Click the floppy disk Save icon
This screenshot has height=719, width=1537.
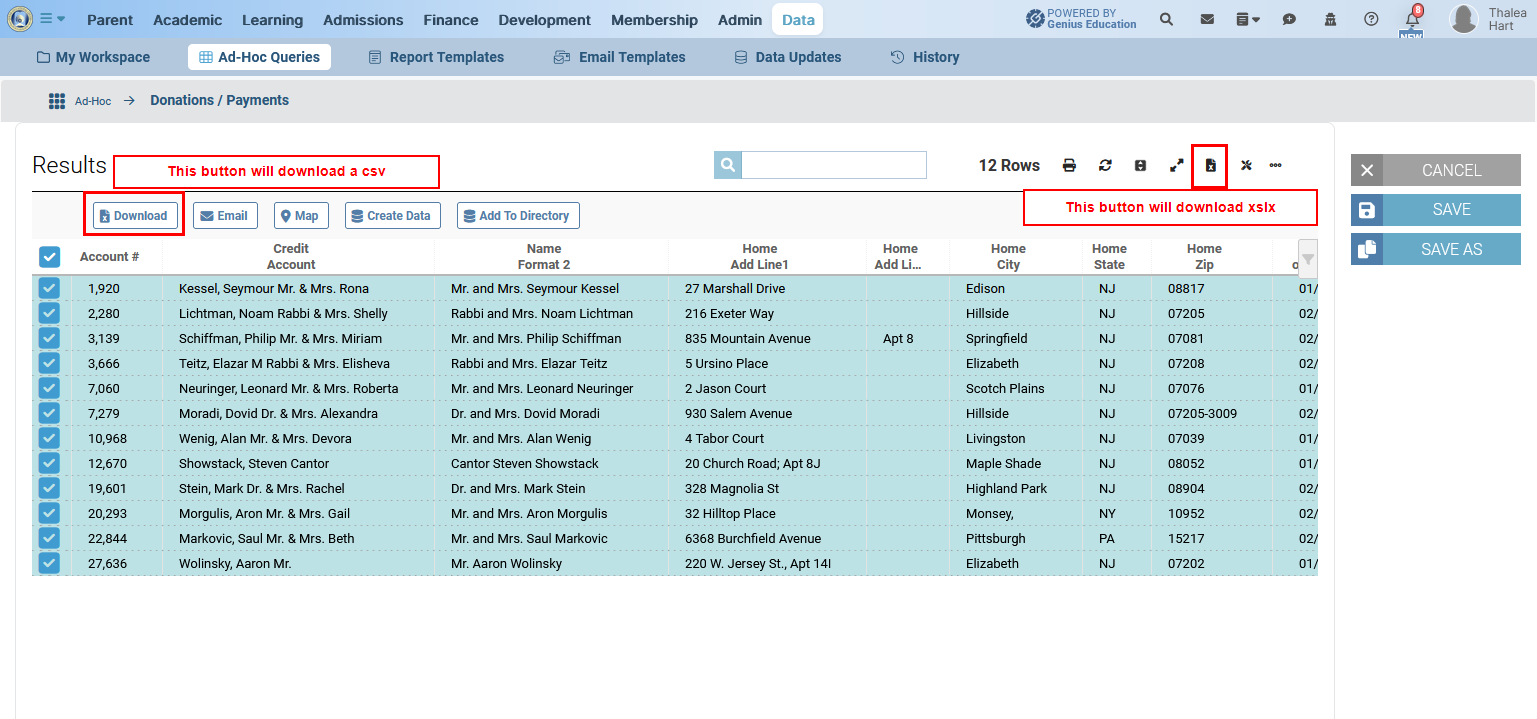(1367, 210)
